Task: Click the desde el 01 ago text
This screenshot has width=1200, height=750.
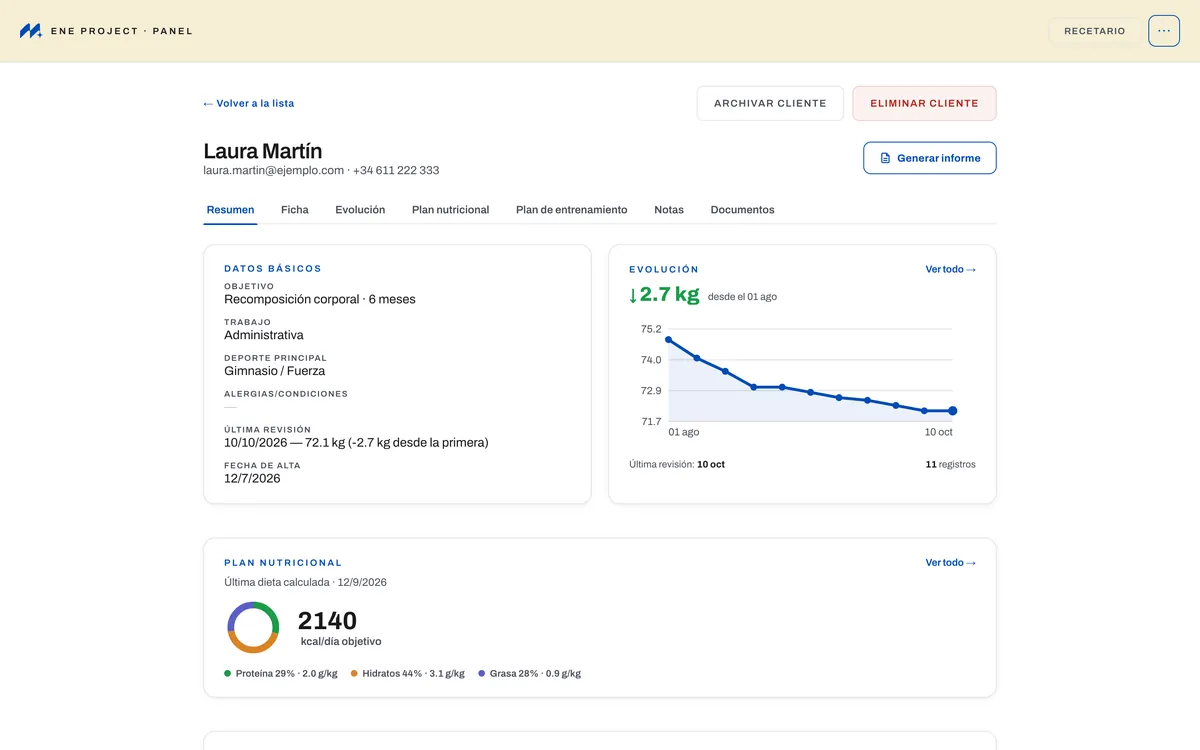Action: pos(742,297)
